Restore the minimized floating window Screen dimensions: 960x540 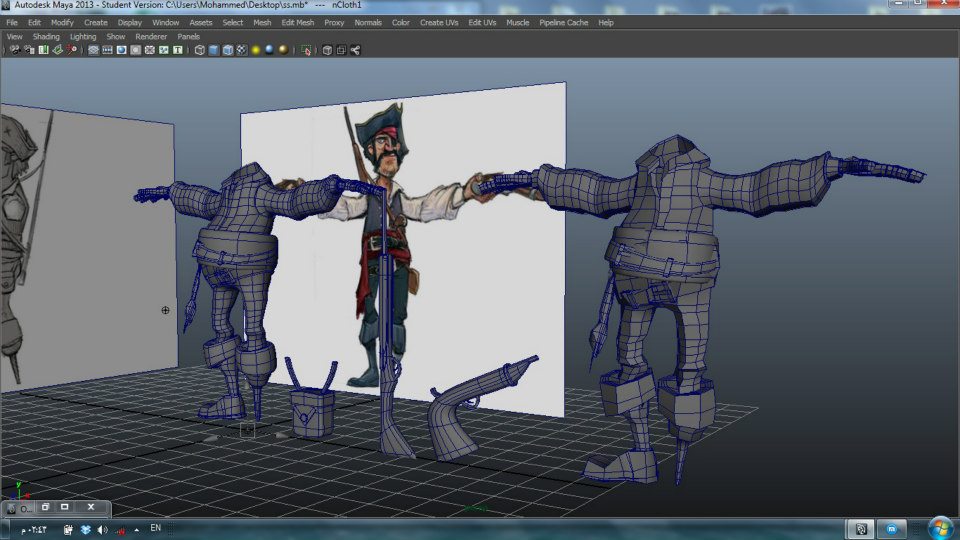(x=45, y=507)
